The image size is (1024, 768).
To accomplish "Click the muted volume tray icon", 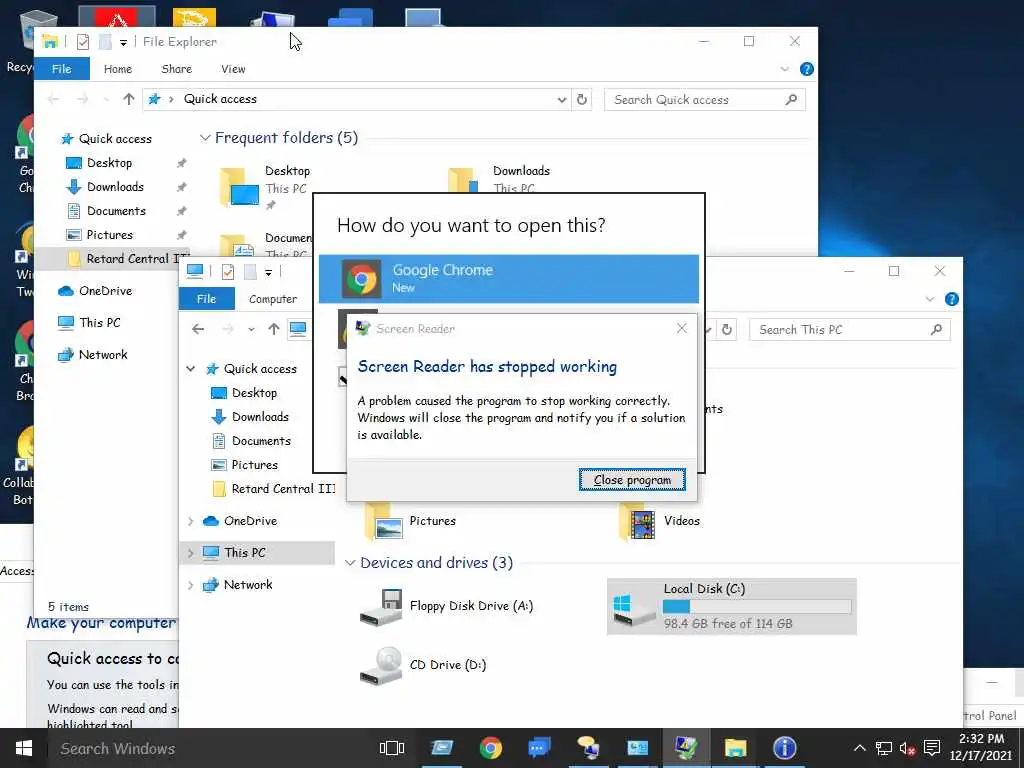I will [x=907, y=748].
